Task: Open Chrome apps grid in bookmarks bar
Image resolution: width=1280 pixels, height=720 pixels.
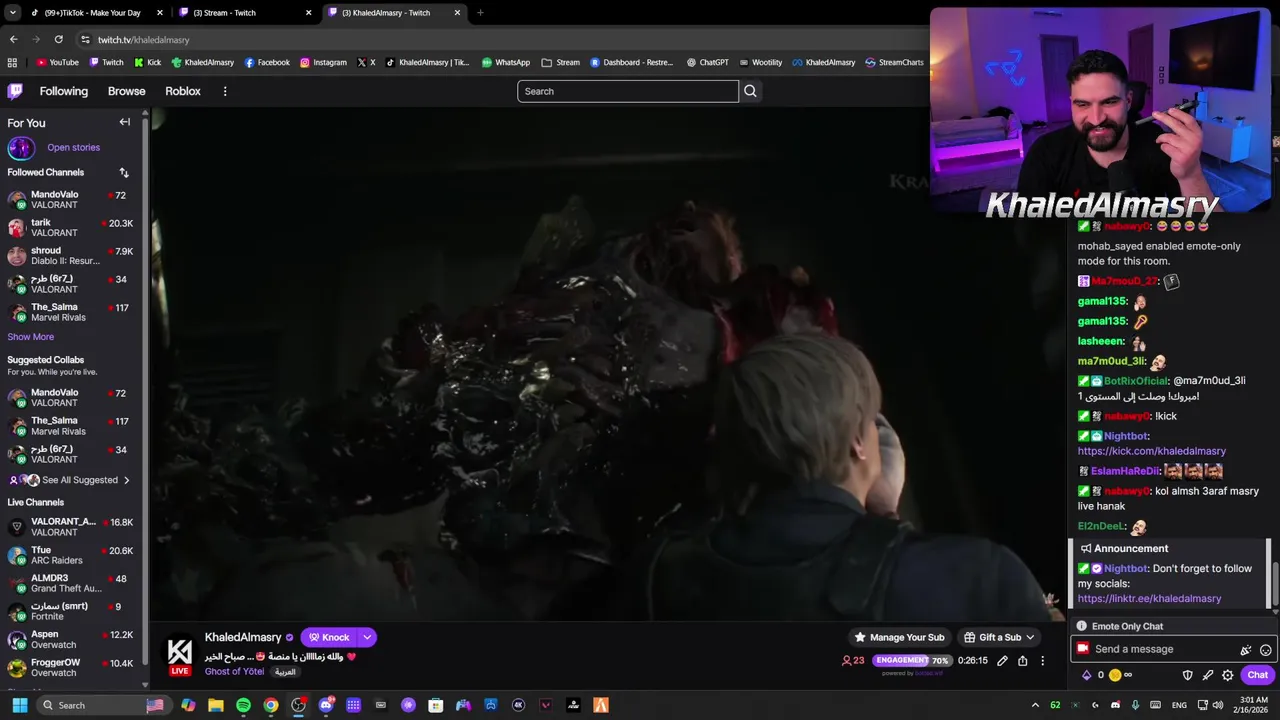Action: click(x=12, y=62)
